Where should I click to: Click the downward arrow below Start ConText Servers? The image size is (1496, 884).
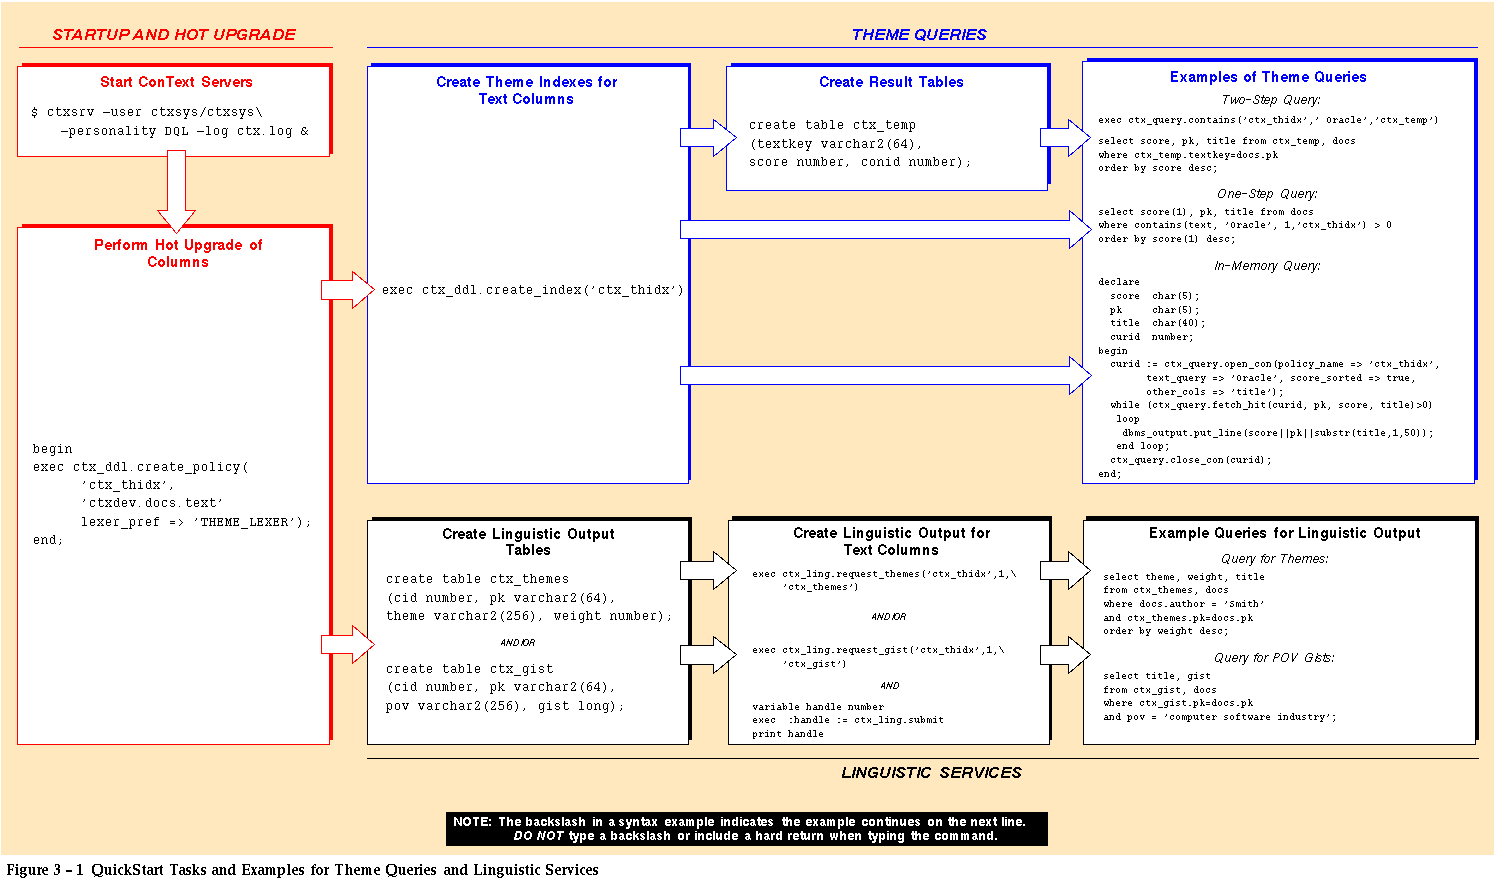point(176,190)
